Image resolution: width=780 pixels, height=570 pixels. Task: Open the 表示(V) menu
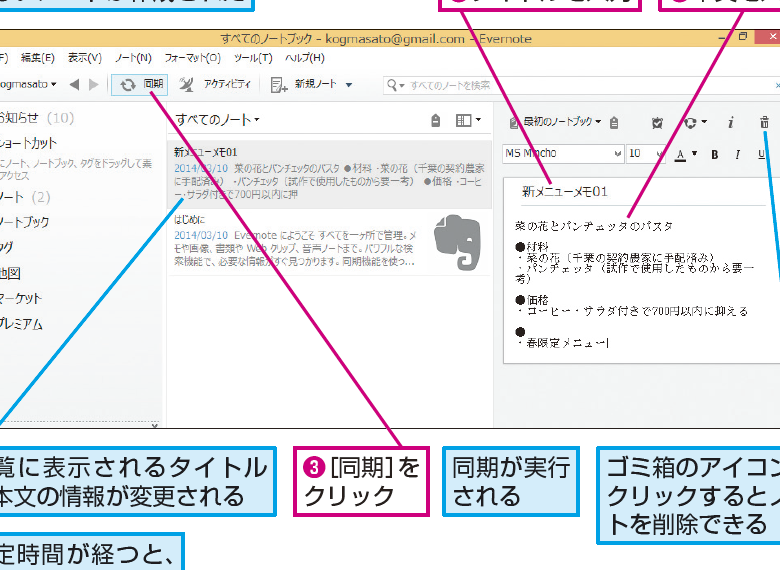pyautogui.click(x=85, y=58)
